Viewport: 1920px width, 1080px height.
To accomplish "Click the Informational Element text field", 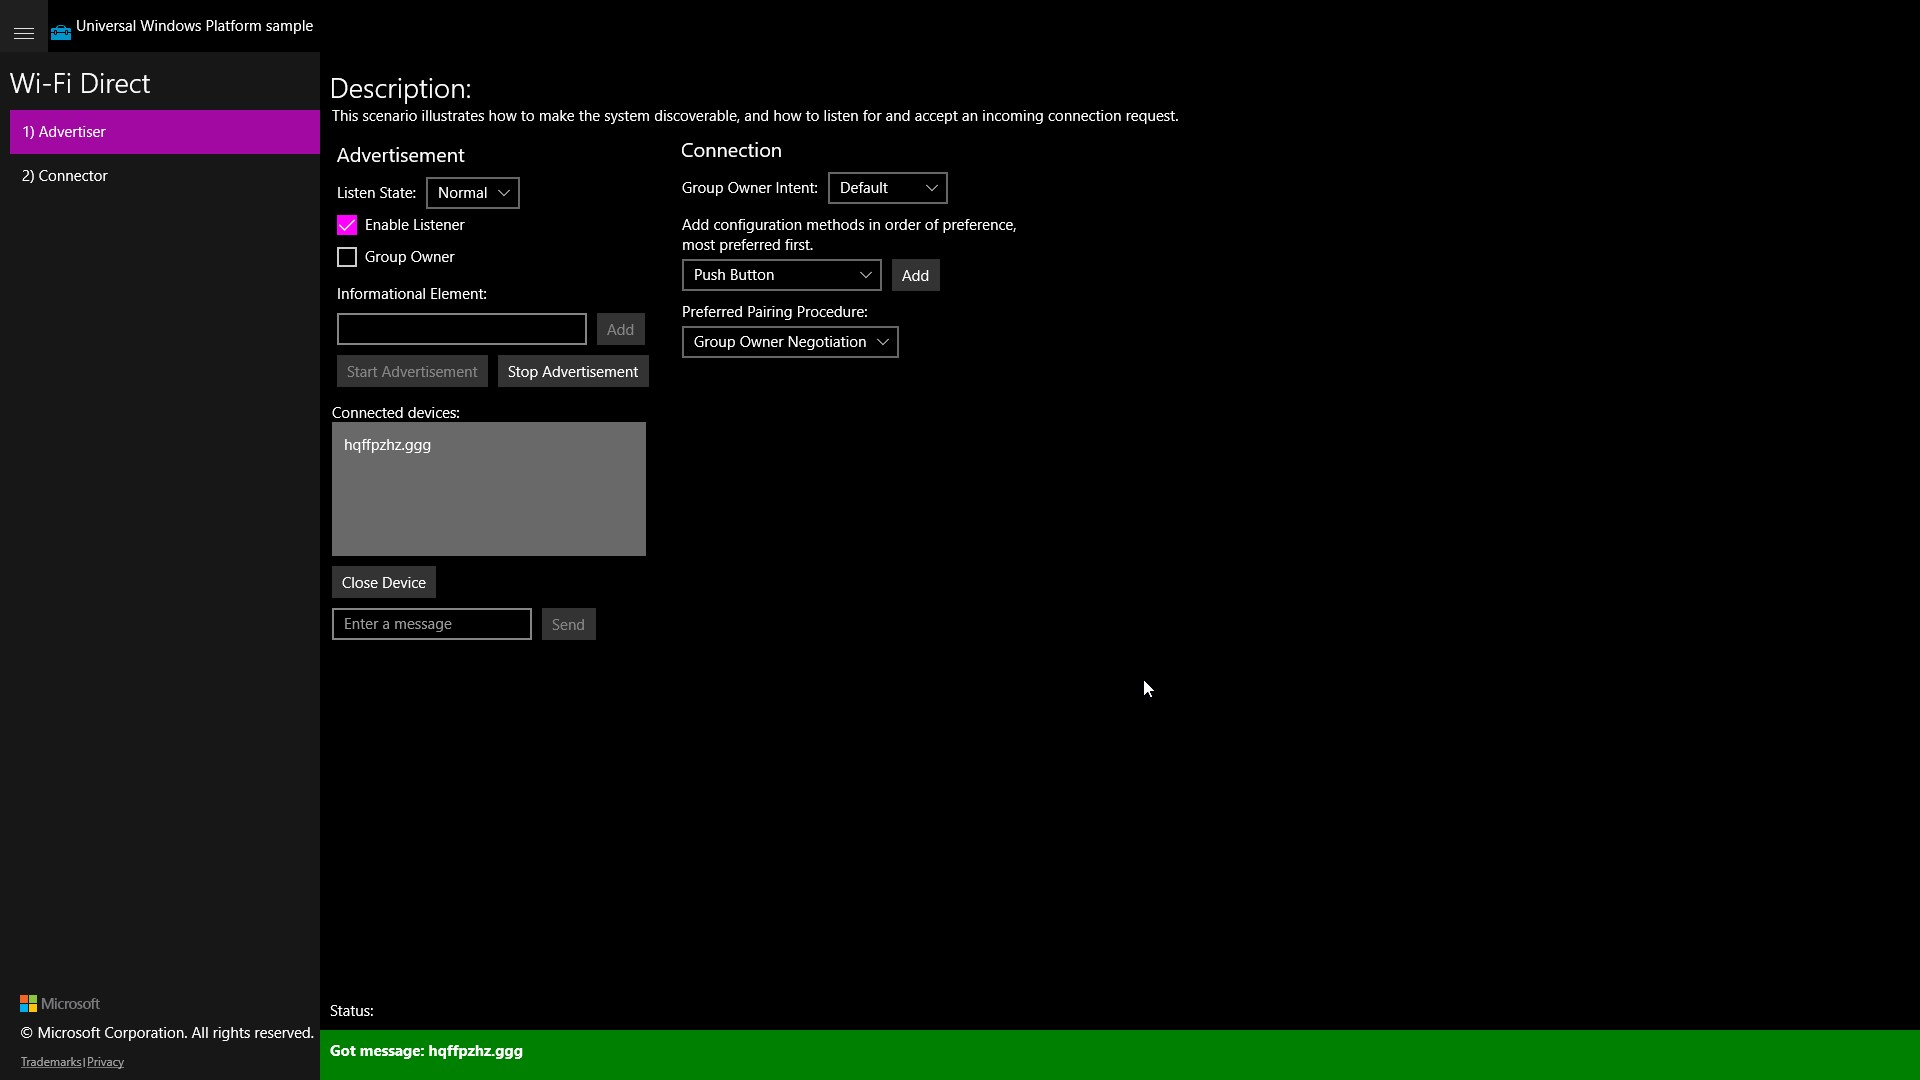I will point(462,329).
